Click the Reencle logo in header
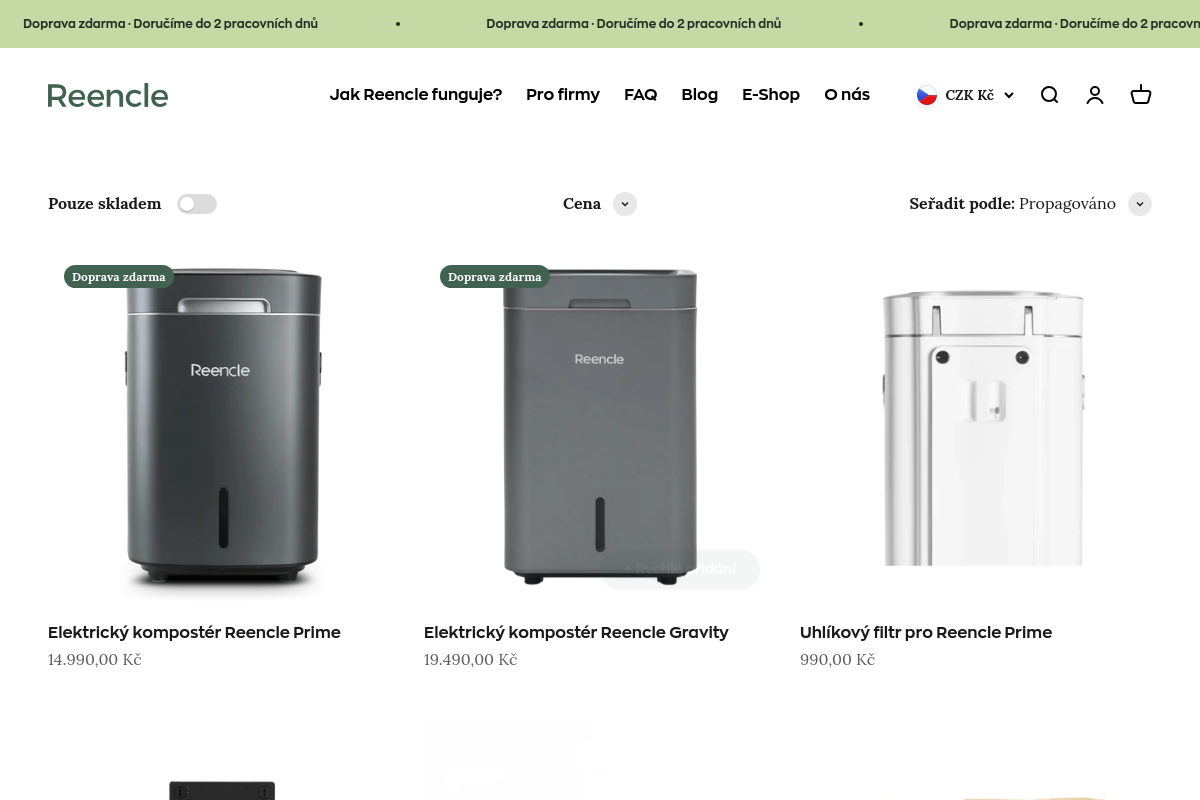The height and width of the screenshot is (800, 1200). coord(108,95)
